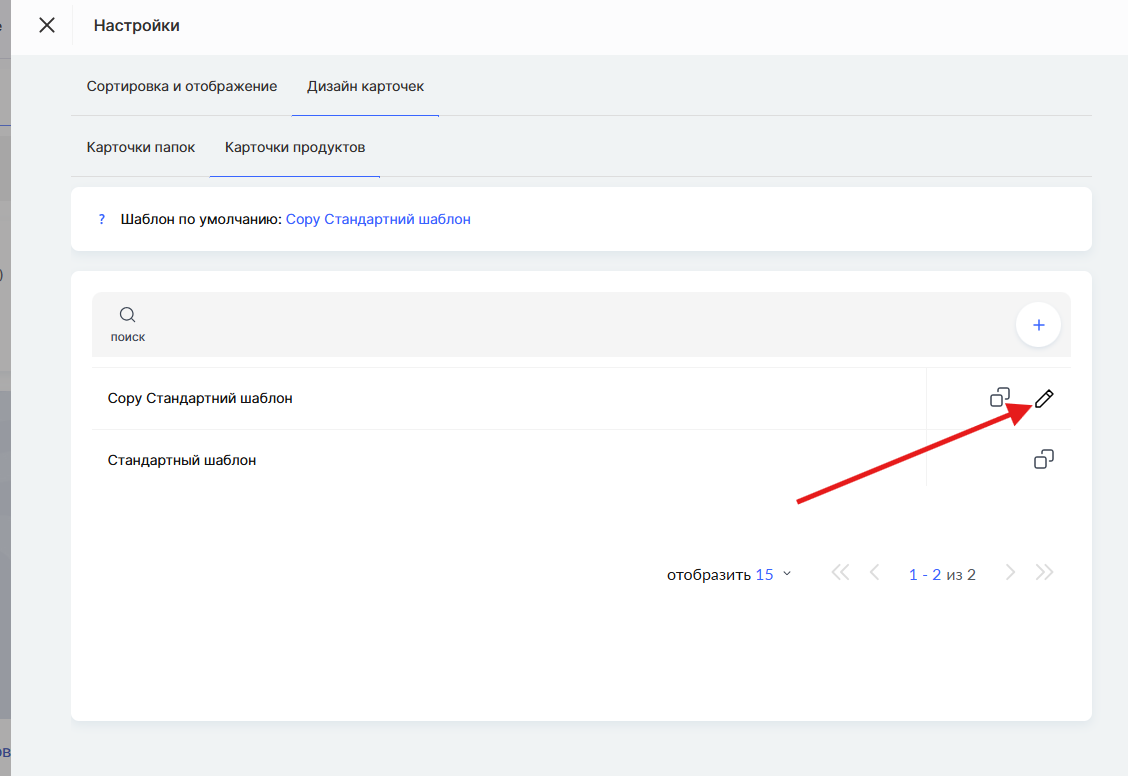Select the Карточки продуктов sub-tab
This screenshot has width=1128, height=776.
[x=295, y=147]
